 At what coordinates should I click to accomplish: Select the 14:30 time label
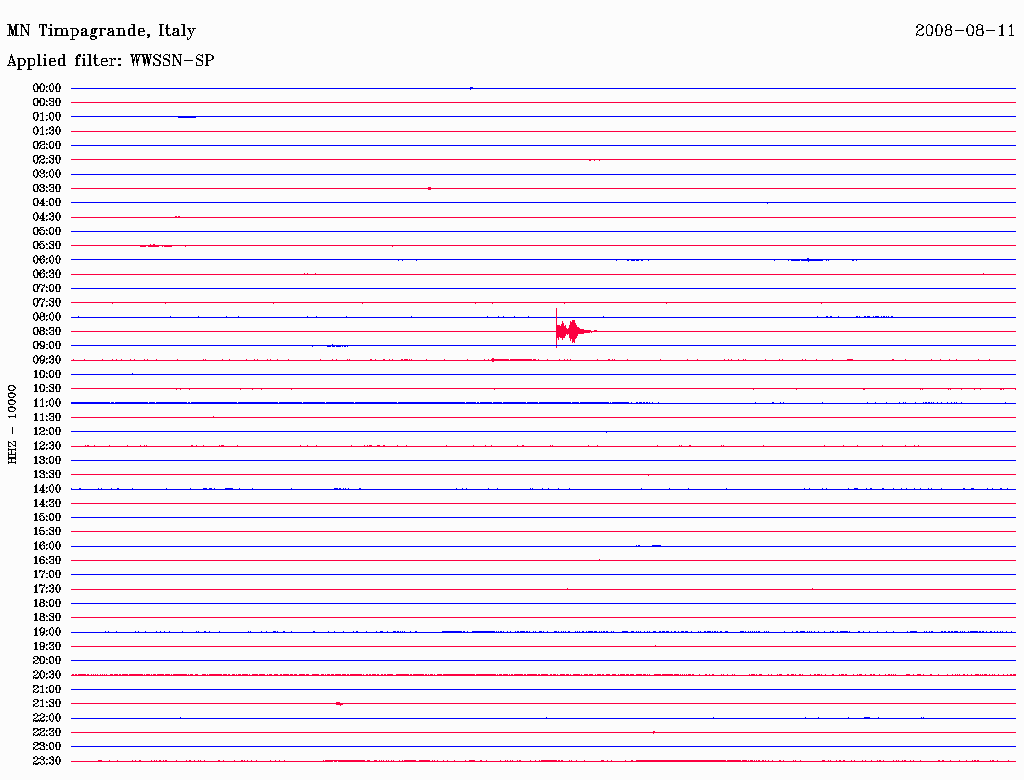[x=47, y=503]
